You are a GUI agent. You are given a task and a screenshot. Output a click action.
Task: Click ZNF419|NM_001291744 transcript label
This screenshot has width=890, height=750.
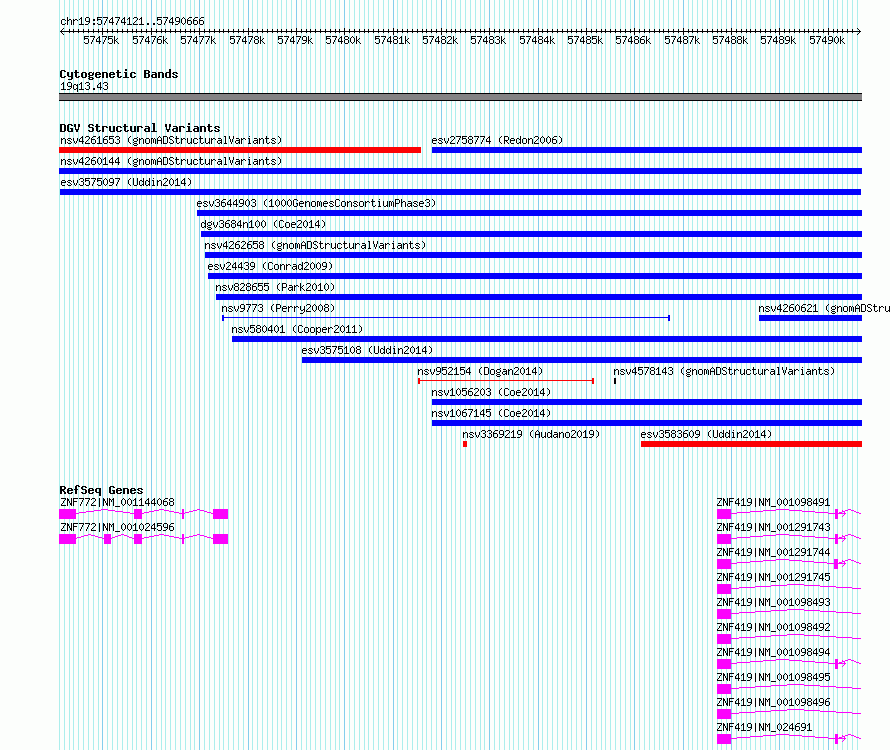pos(773,552)
